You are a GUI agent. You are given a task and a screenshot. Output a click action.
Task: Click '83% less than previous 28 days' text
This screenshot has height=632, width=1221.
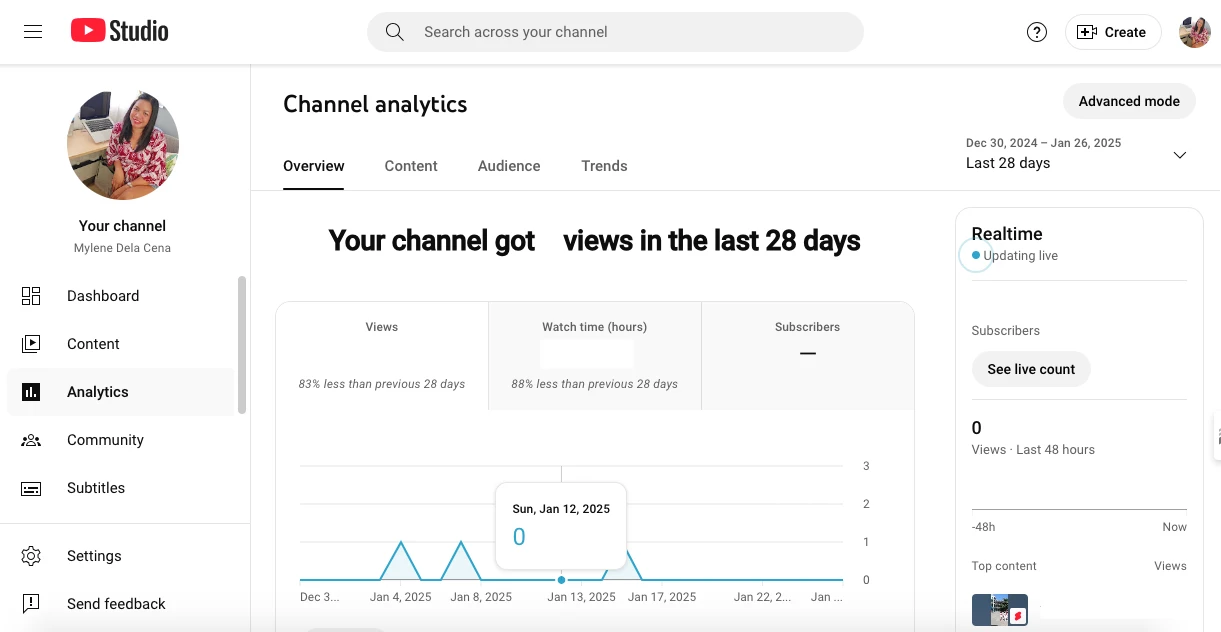click(x=382, y=384)
